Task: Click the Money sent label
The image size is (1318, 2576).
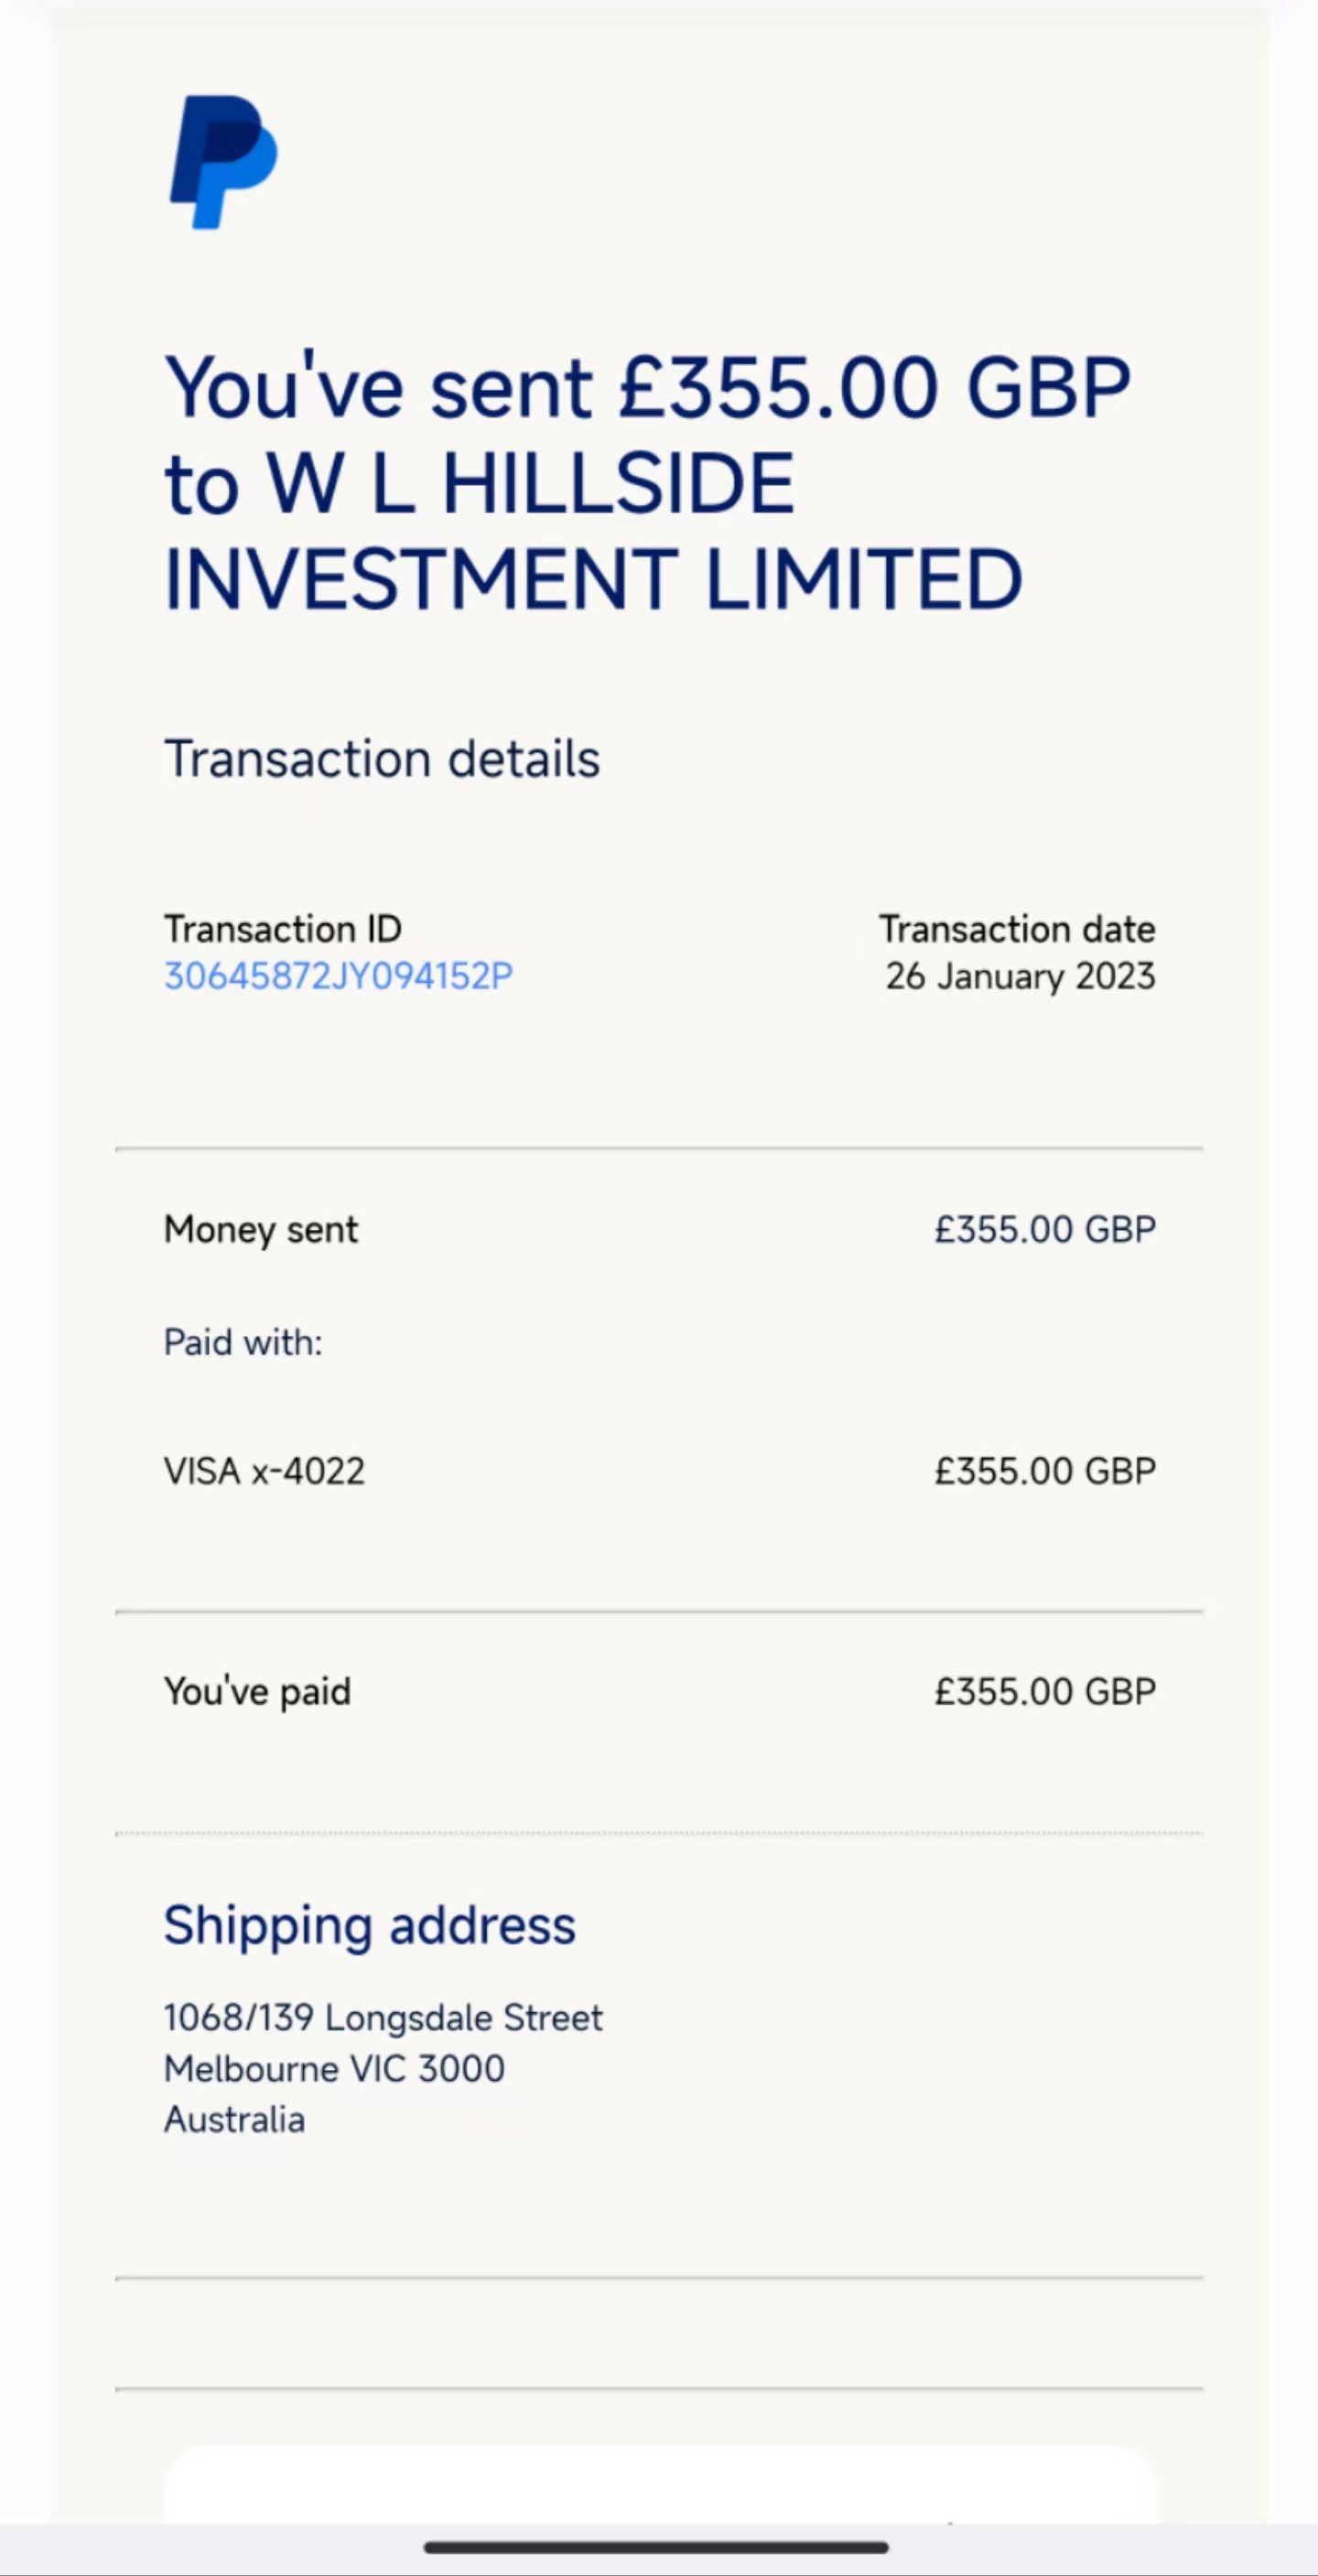Action: point(261,1229)
